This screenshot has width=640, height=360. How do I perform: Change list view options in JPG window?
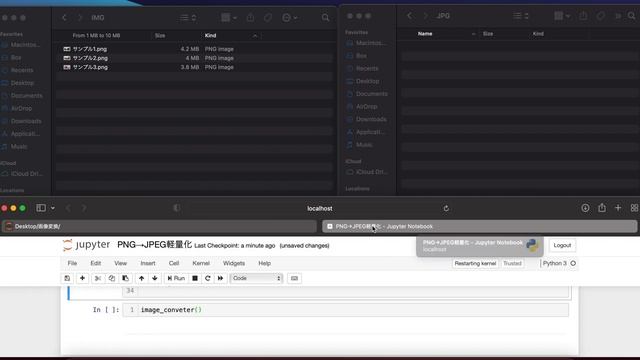click(521, 16)
